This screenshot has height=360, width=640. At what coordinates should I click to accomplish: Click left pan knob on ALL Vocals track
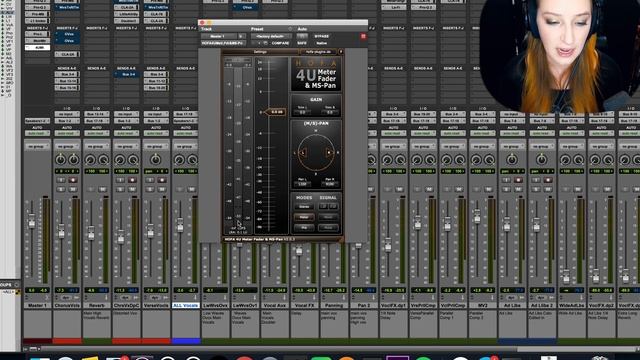coord(179,160)
